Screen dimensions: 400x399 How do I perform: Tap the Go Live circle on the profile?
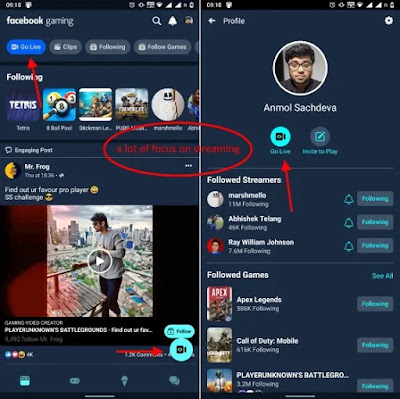[280, 137]
